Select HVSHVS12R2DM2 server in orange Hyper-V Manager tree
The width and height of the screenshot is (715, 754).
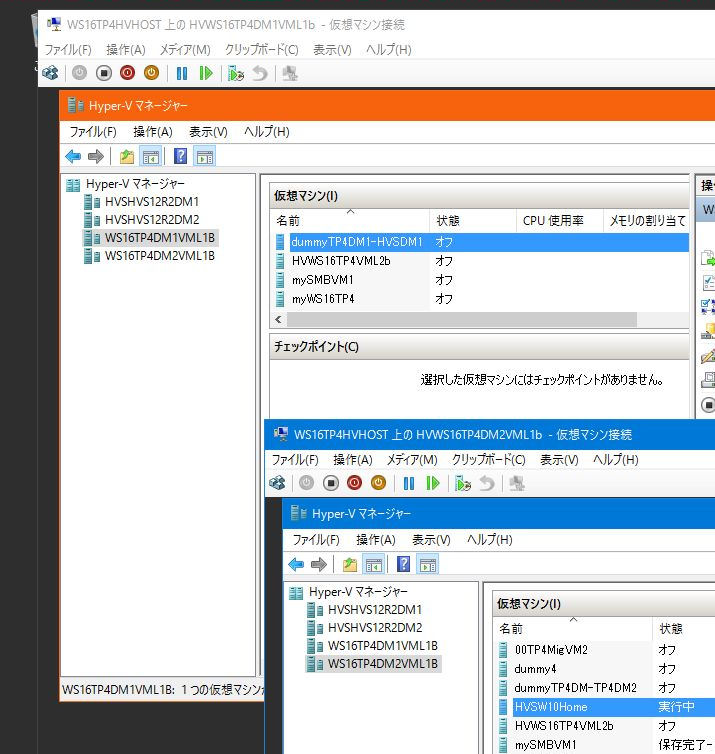pyautogui.click(x=151, y=220)
